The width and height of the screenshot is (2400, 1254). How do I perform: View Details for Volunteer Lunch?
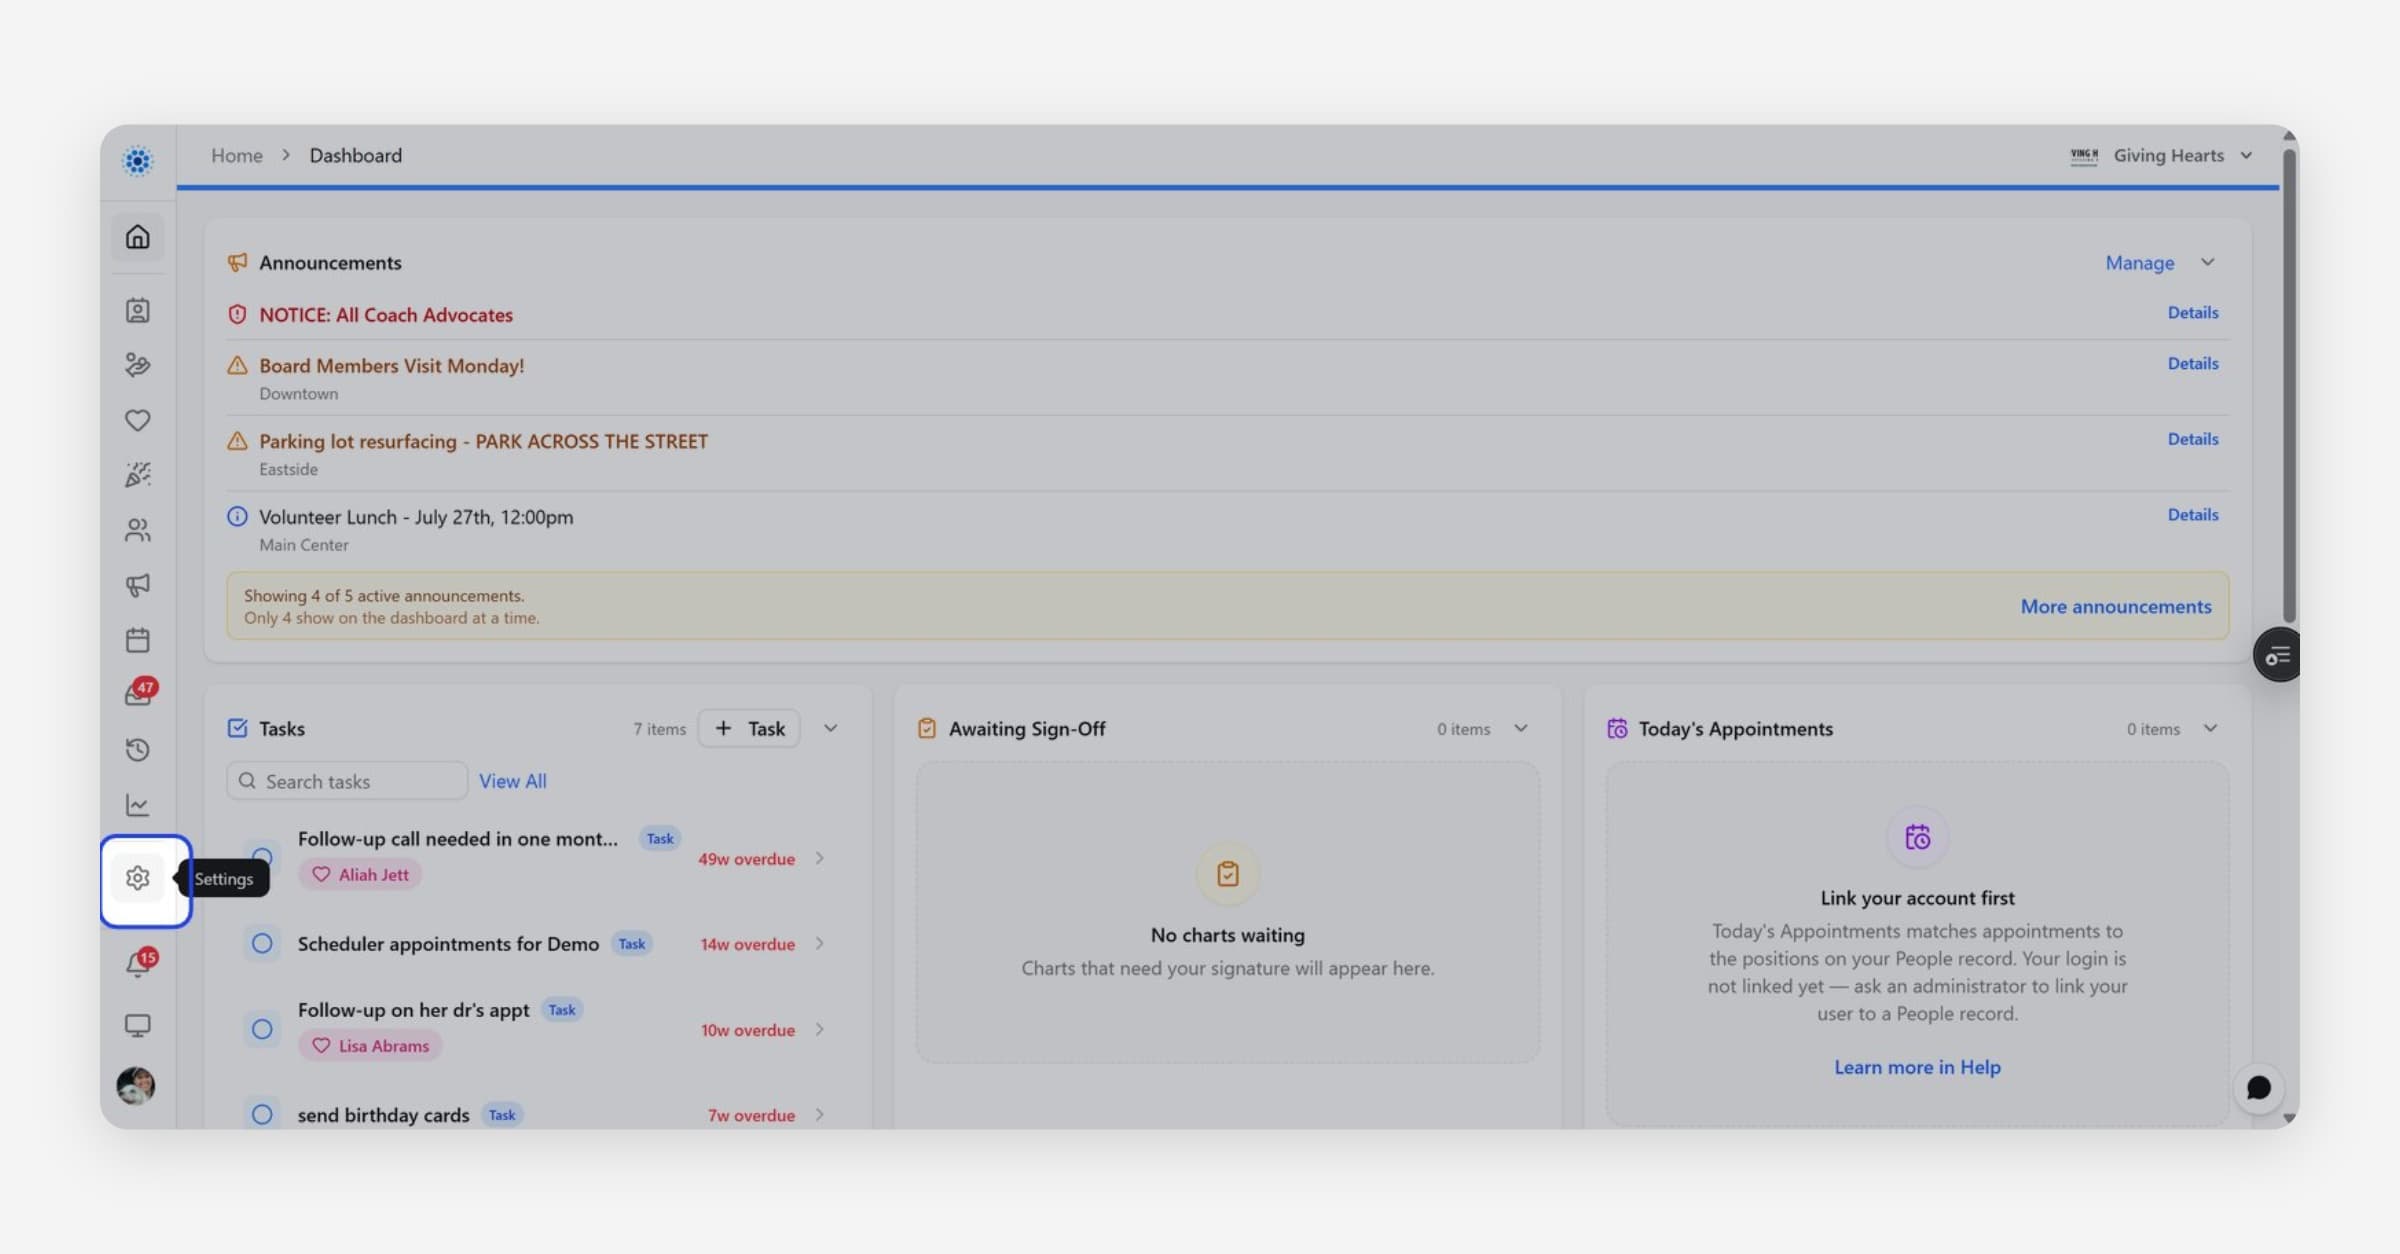pyautogui.click(x=2193, y=514)
